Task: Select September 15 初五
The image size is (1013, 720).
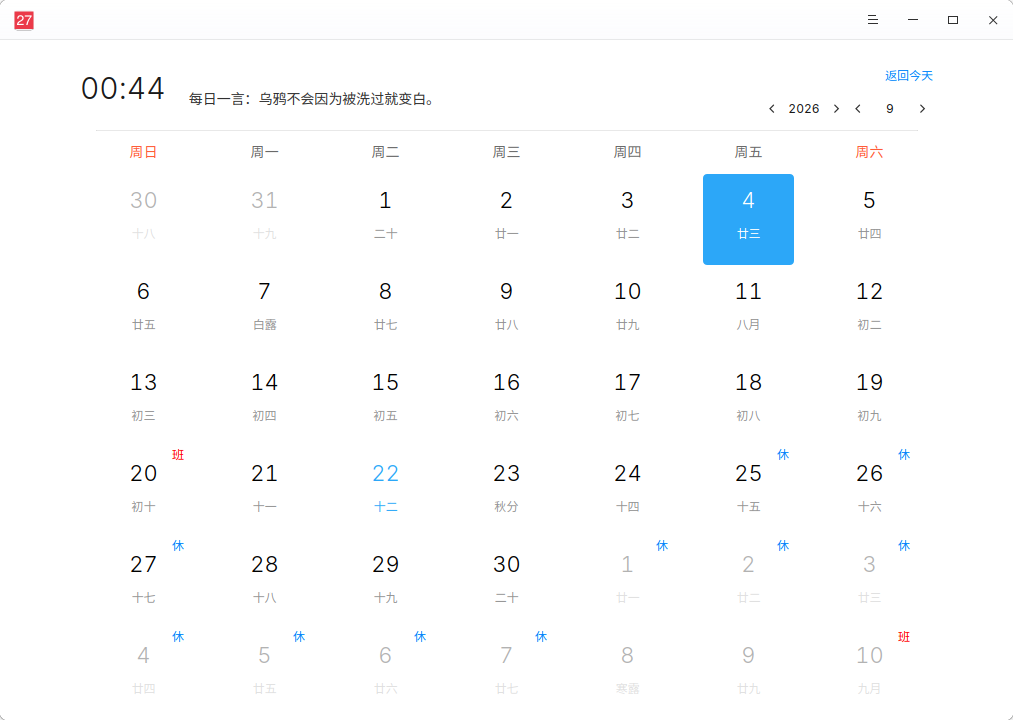Action: tap(386, 401)
